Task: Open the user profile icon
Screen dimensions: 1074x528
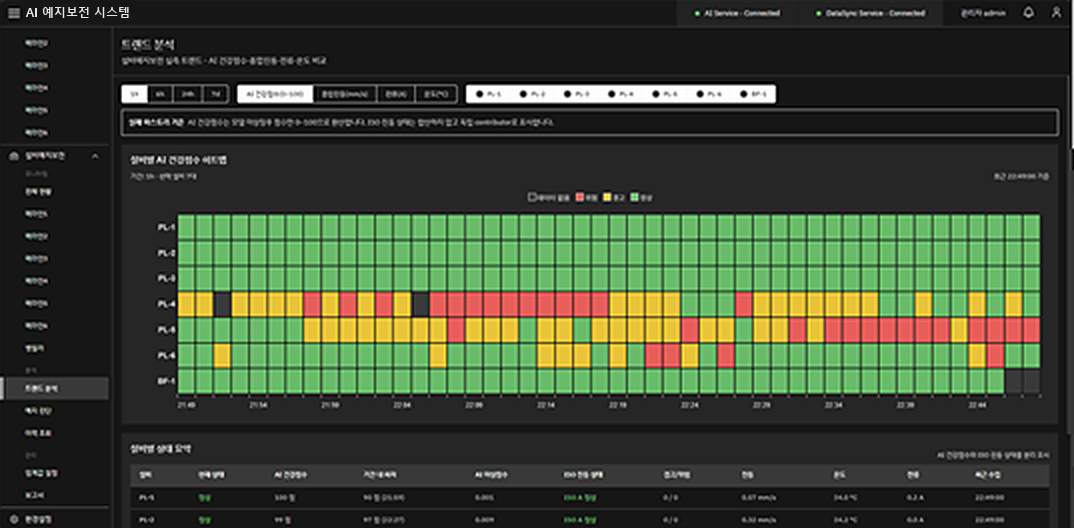Action: coord(1056,13)
